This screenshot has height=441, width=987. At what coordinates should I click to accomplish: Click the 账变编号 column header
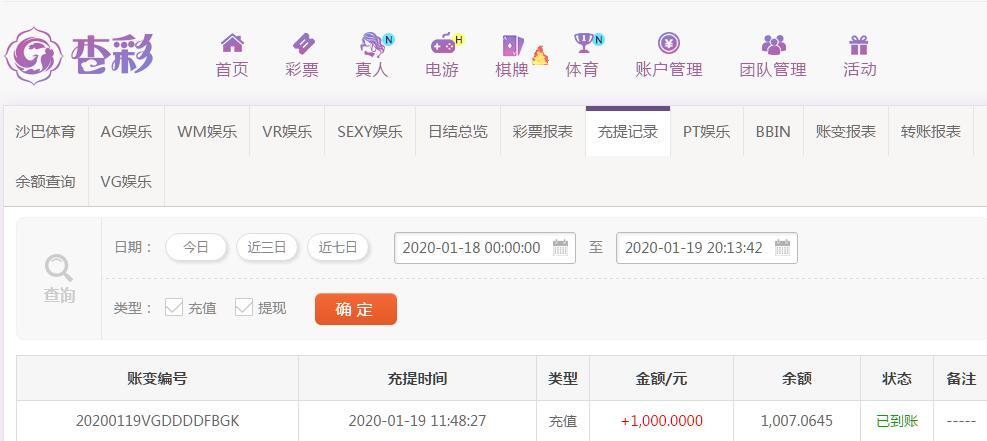coord(157,378)
